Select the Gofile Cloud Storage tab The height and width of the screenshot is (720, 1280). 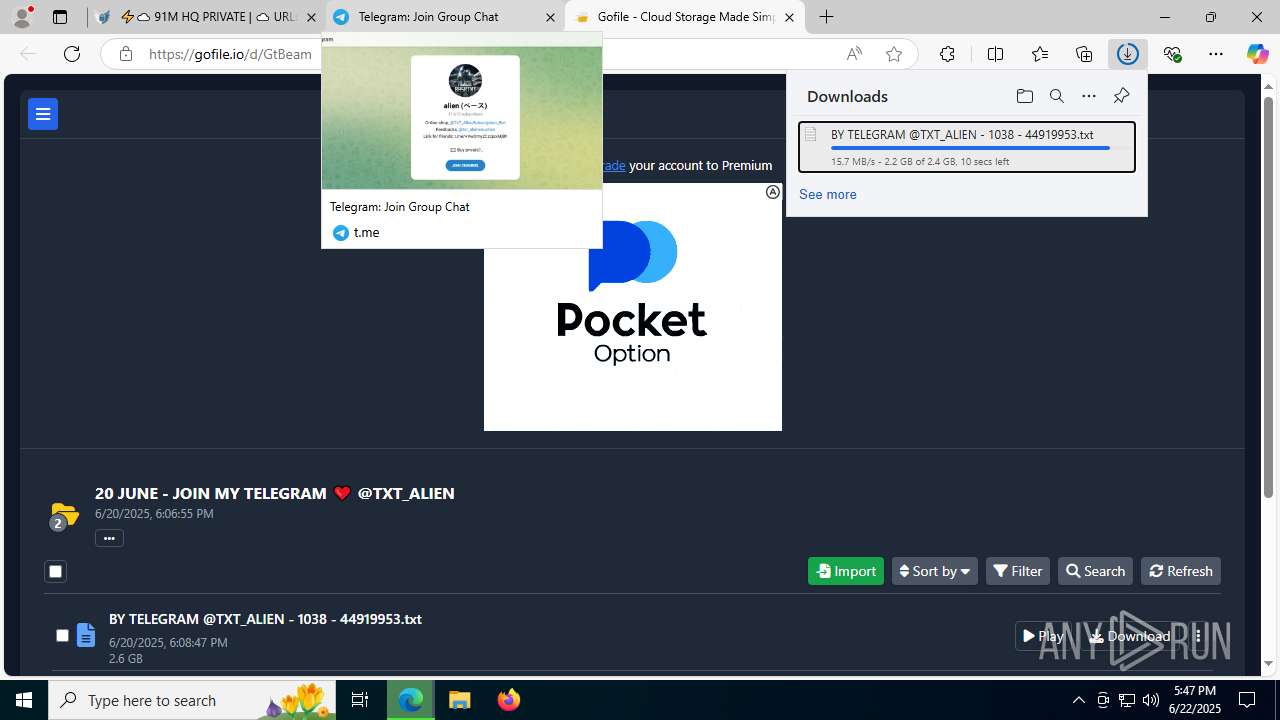pyautogui.click(x=685, y=17)
